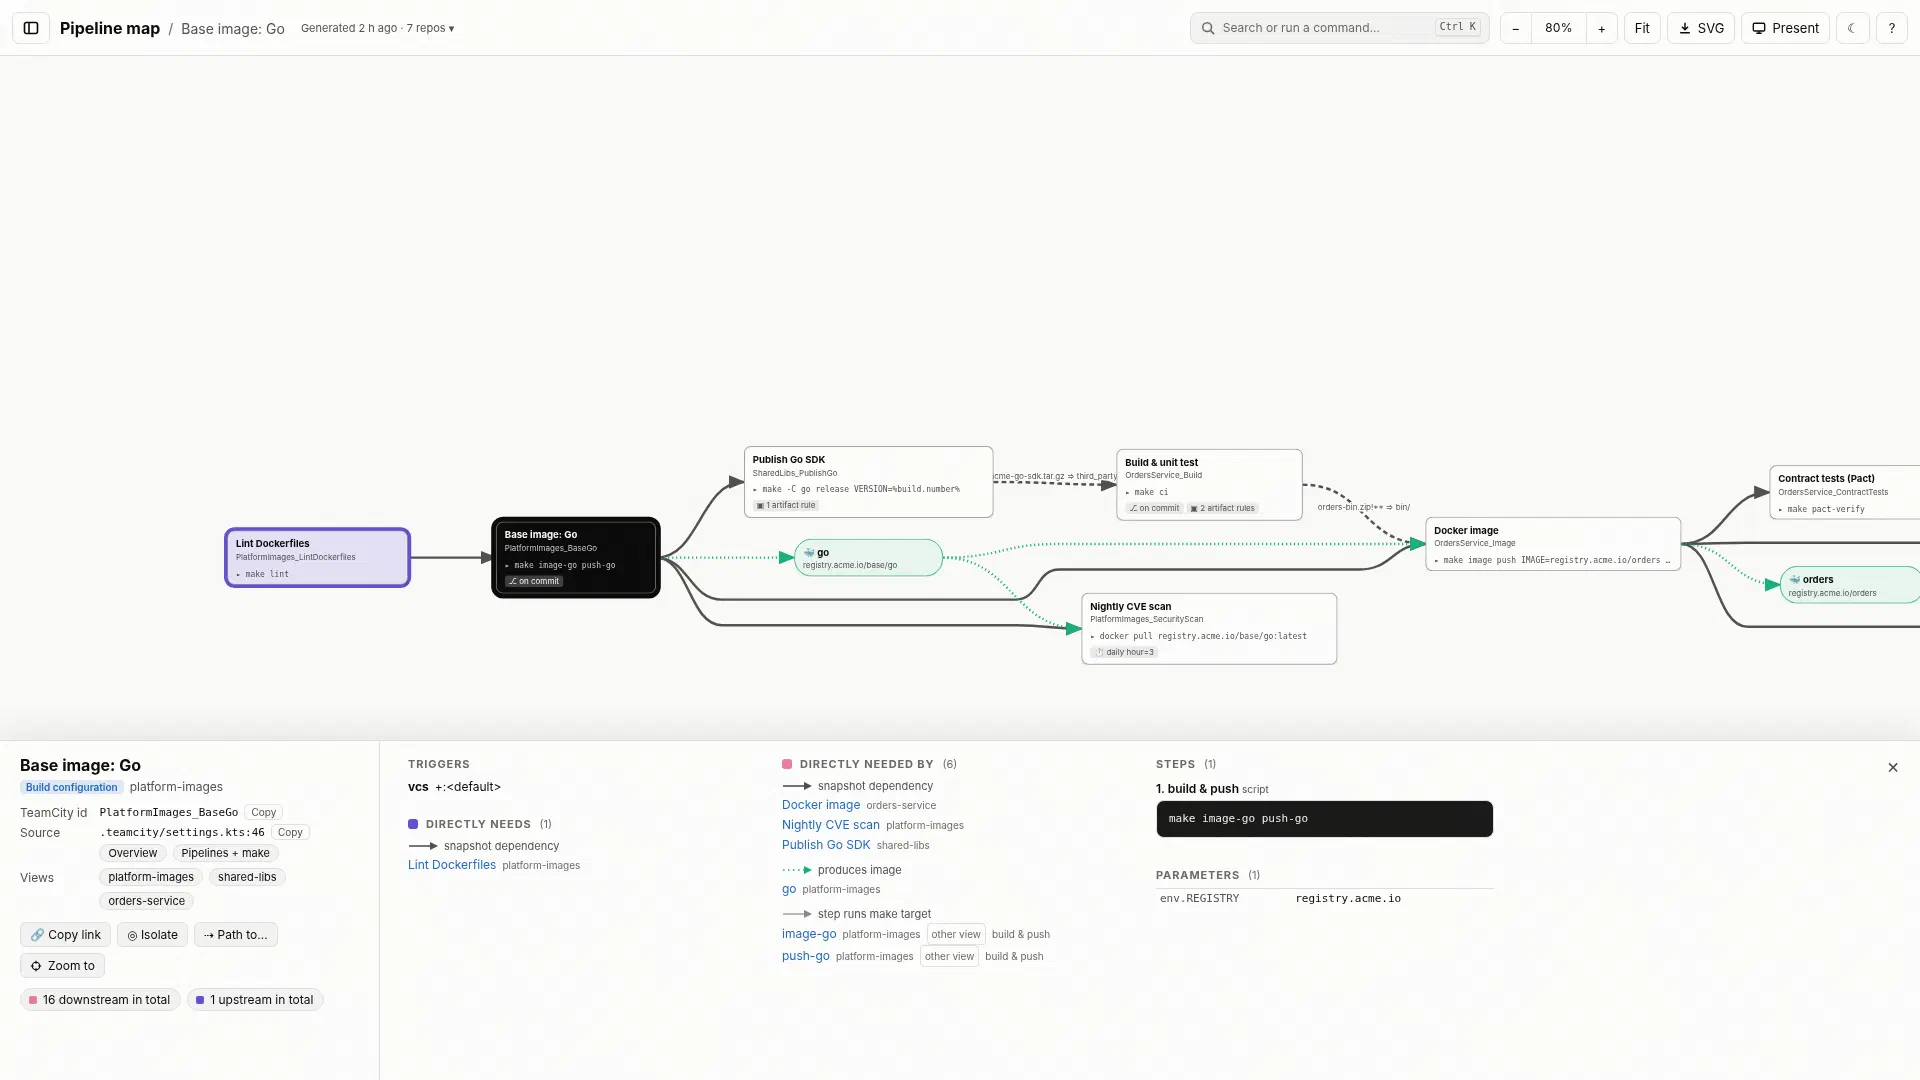Image resolution: width=1920 pixels, height=1080 pixels.
Task: Click the Pipeline map breadcrumb title
Action: (x=110, y=28)
